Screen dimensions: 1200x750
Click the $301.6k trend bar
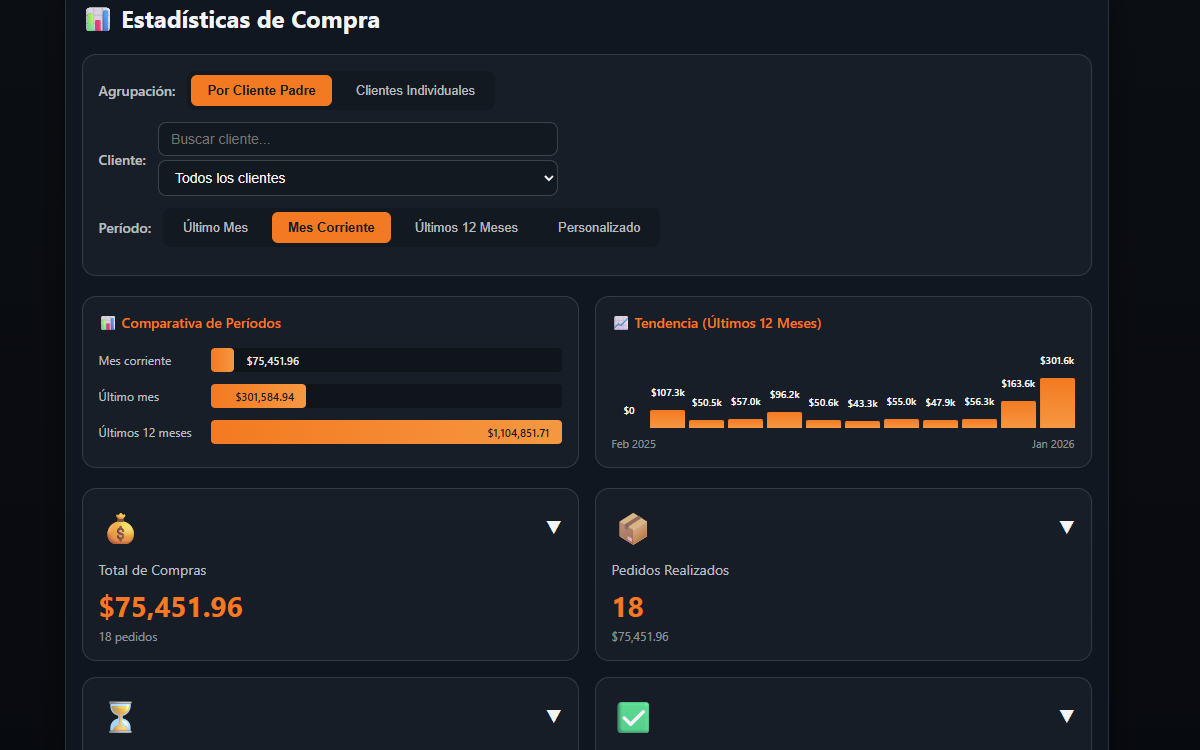point(1057,403)
